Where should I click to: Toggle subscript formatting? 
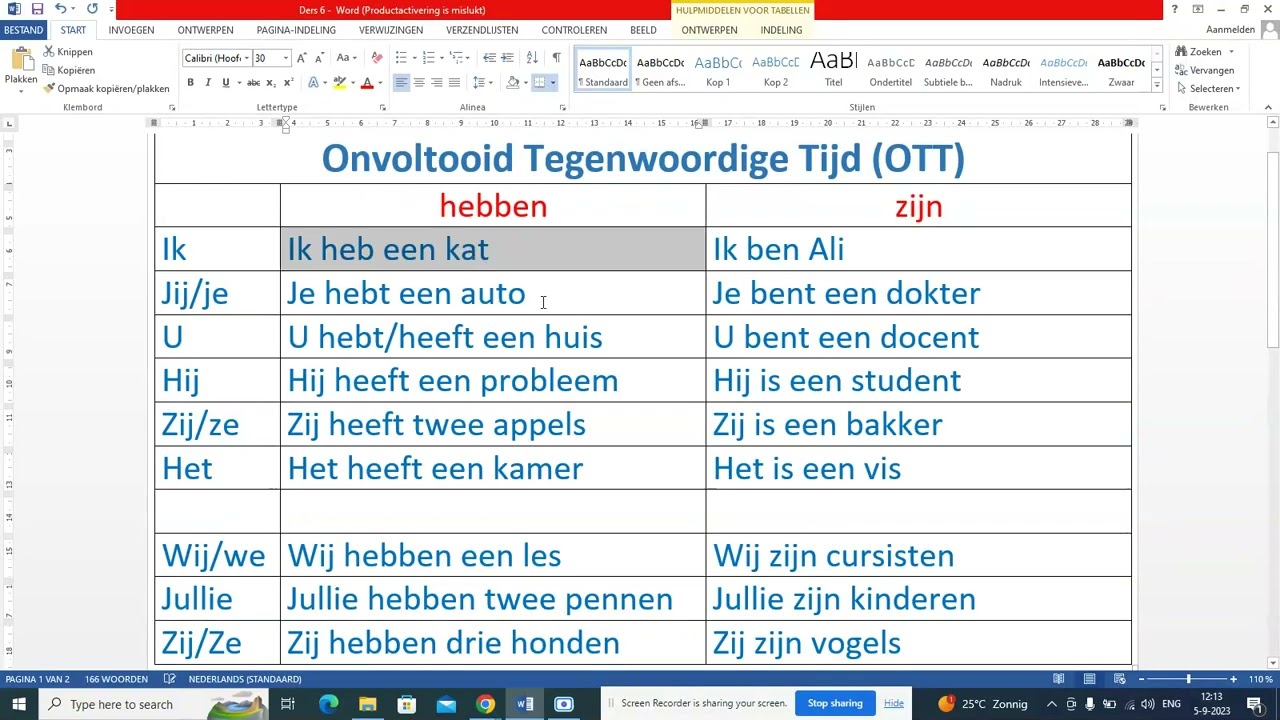(272, 82)
